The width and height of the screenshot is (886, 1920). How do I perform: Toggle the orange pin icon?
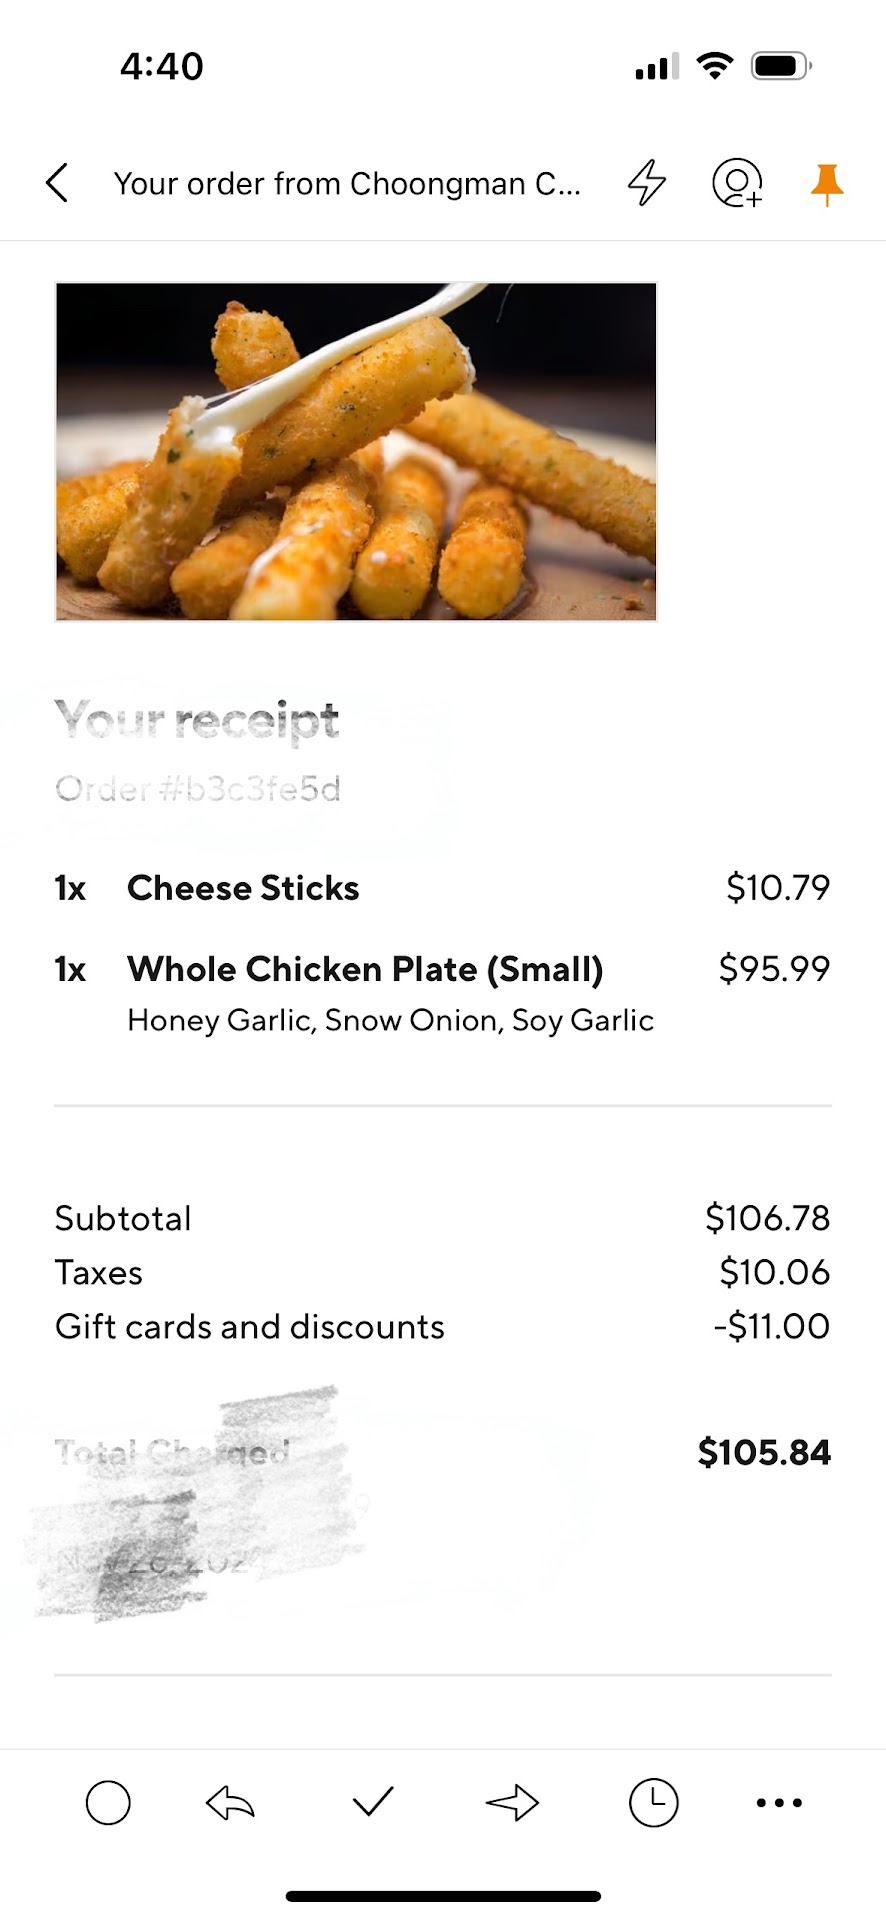pos(826,185)
